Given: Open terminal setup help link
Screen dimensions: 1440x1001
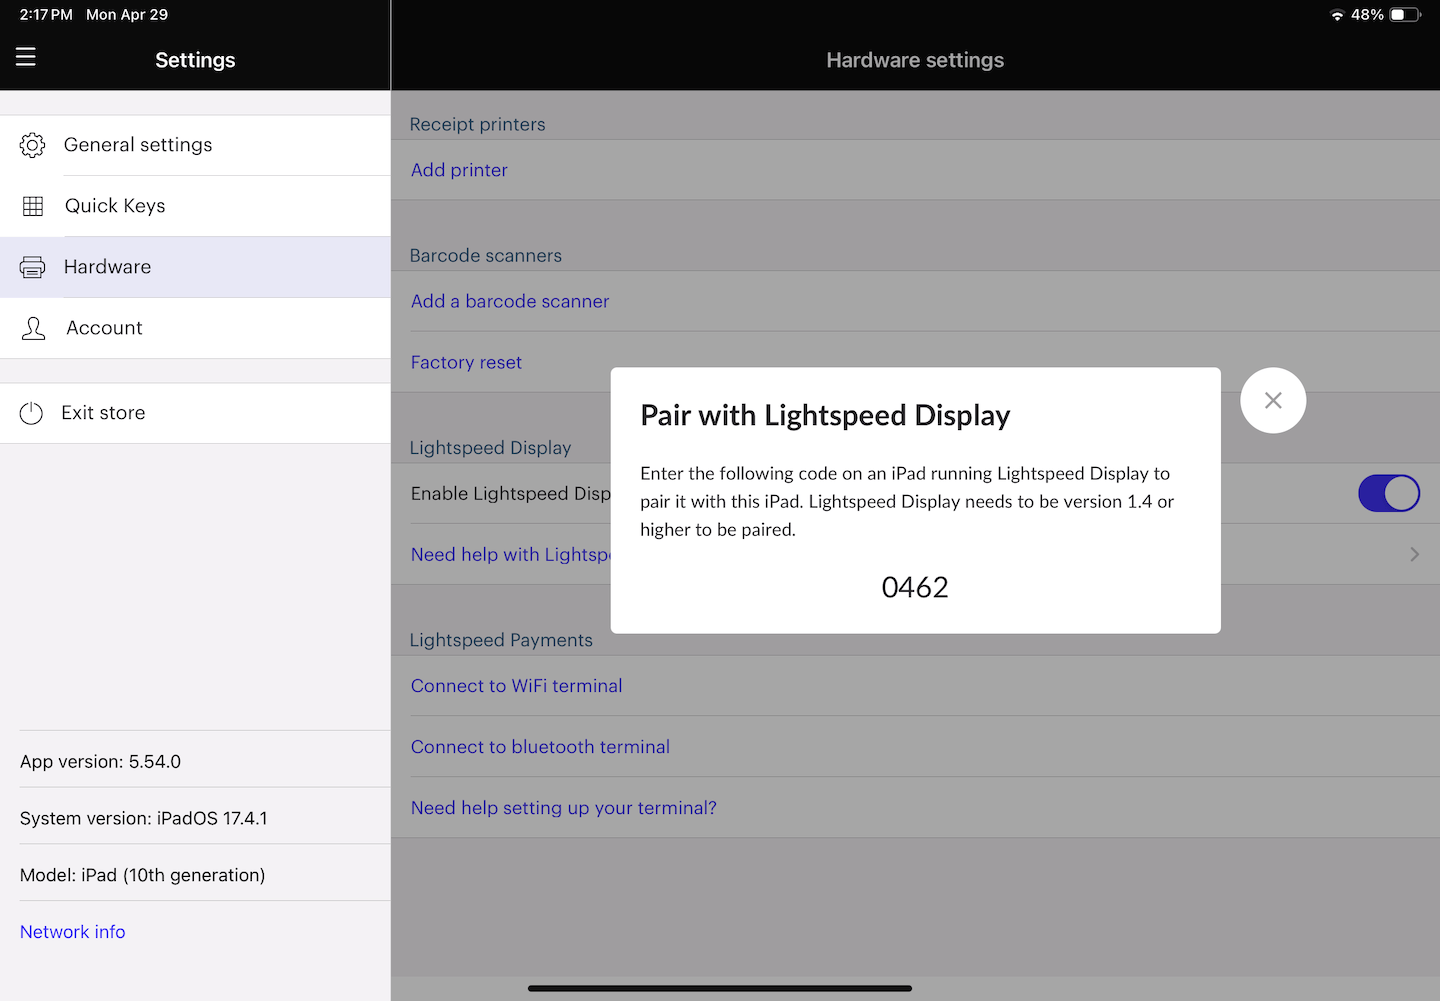Looking at the screenshot, I should point(563,807).
